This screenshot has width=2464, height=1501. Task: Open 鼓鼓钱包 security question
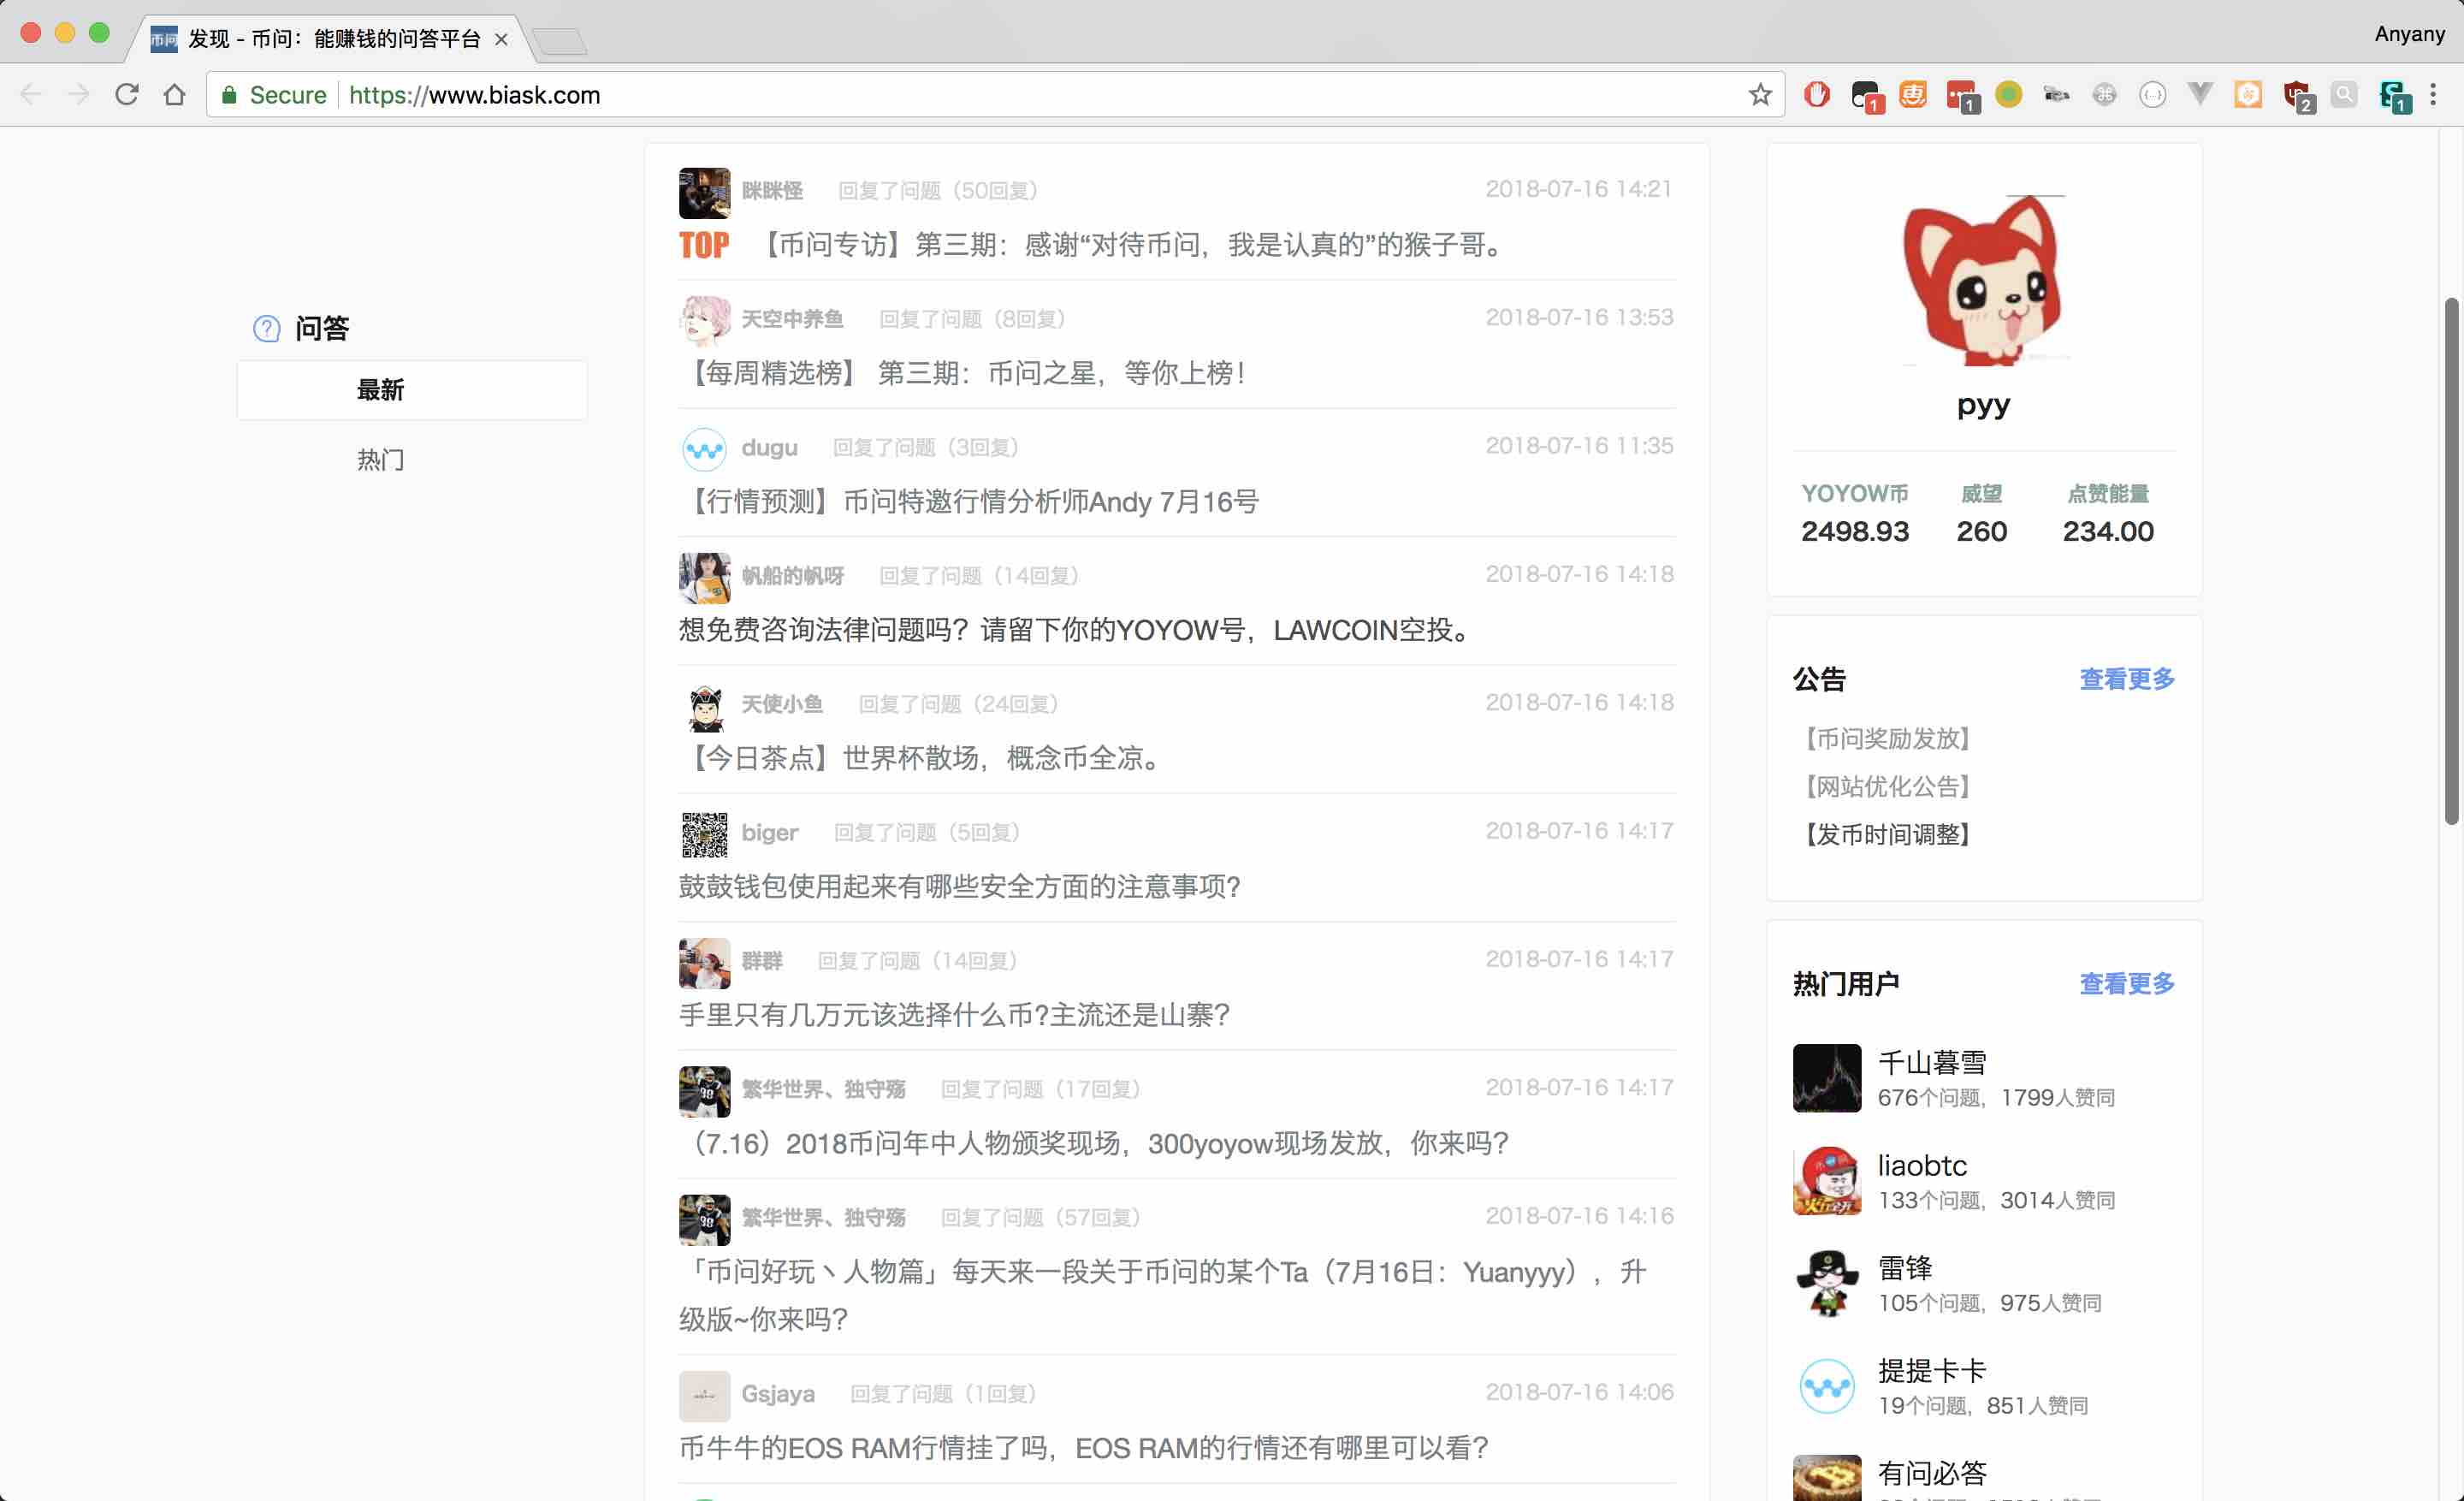[x=960, y=886]
